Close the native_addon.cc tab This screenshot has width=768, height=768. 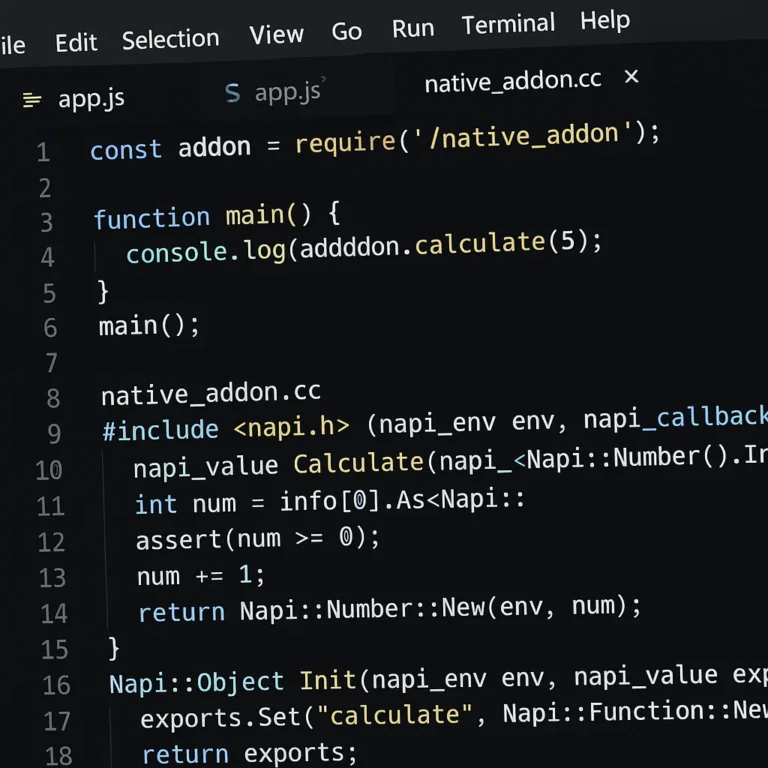point(631,76)
